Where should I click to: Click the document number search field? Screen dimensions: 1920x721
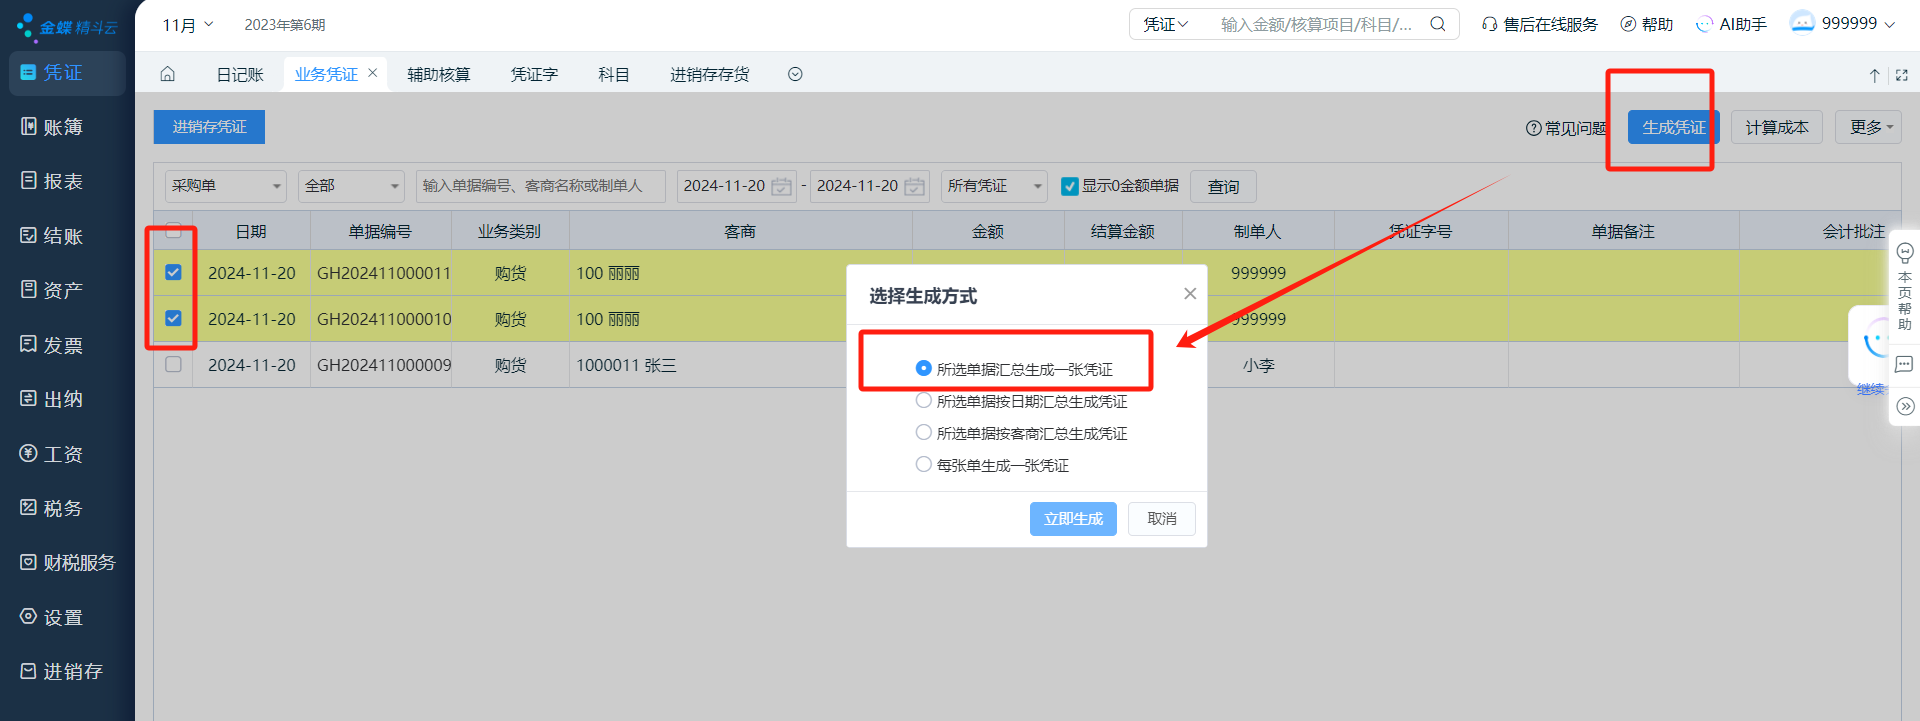click(540, 186)
